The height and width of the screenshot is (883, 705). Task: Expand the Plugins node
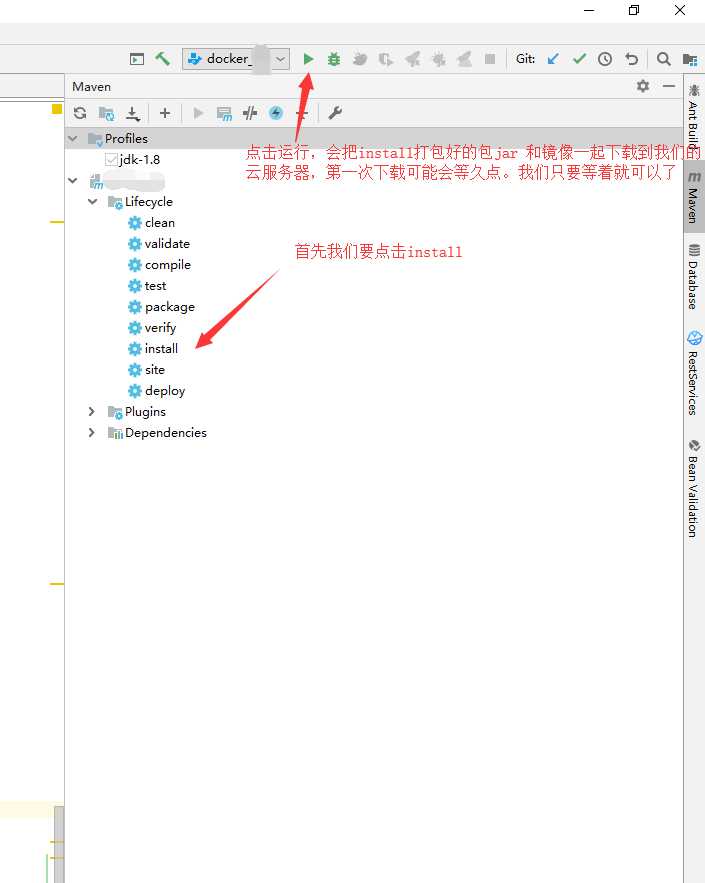pyautogui.click(x=92, y=412)
